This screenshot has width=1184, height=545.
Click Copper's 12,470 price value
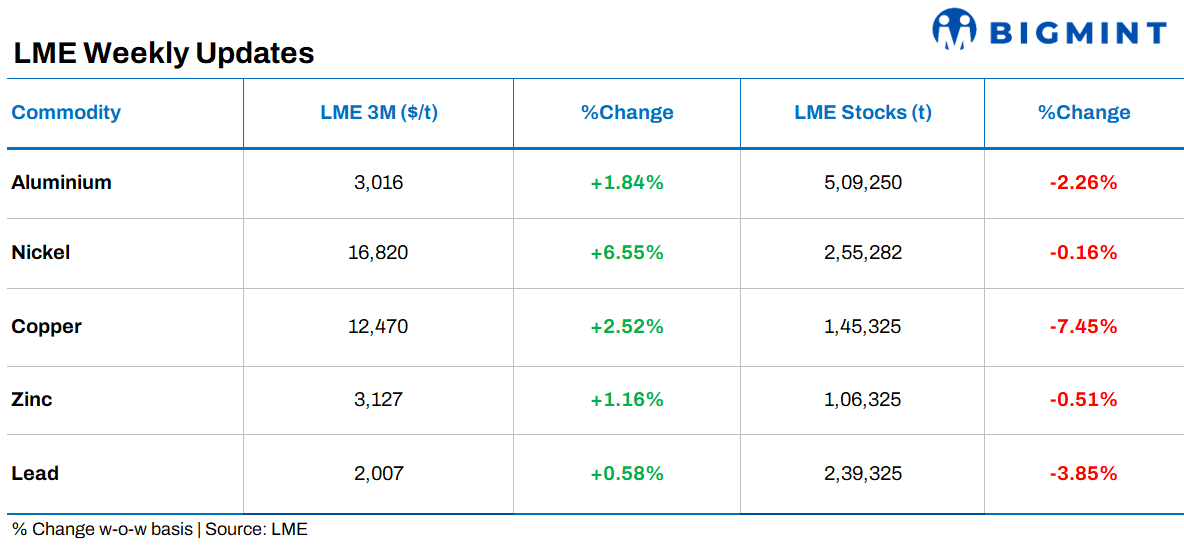379,326
